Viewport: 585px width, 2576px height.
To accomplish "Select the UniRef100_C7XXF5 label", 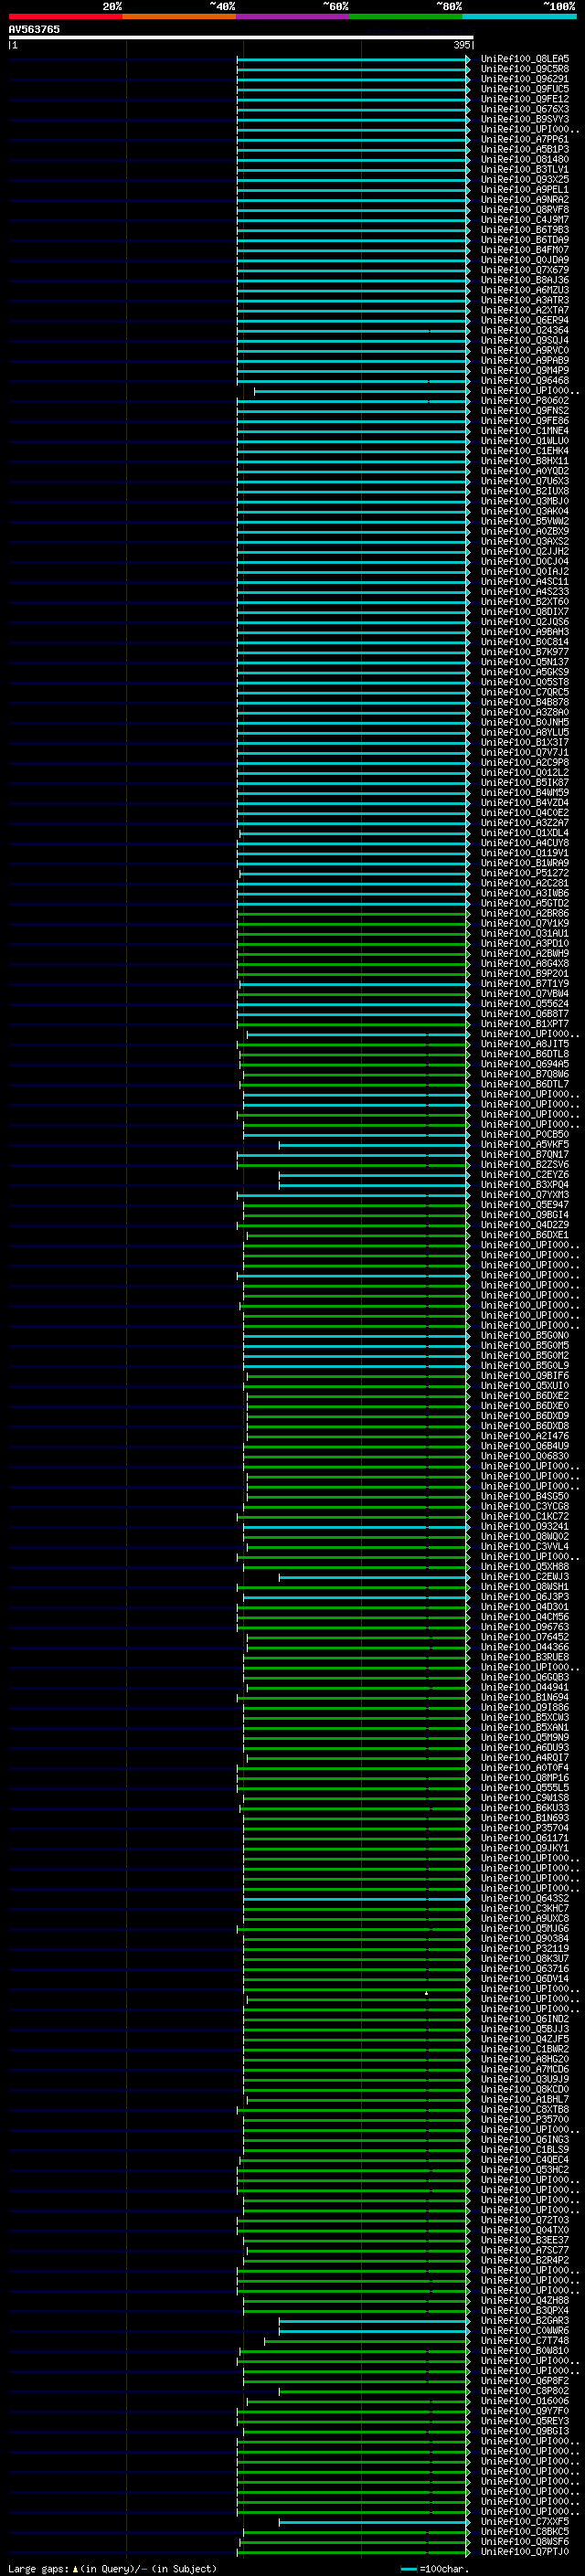I will pos(524,2521).
